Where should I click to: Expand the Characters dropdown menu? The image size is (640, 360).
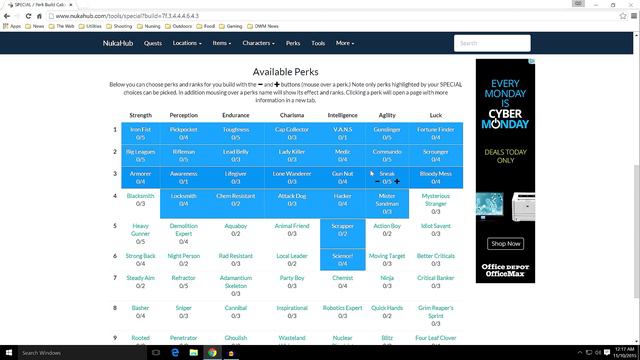point(258,43)
